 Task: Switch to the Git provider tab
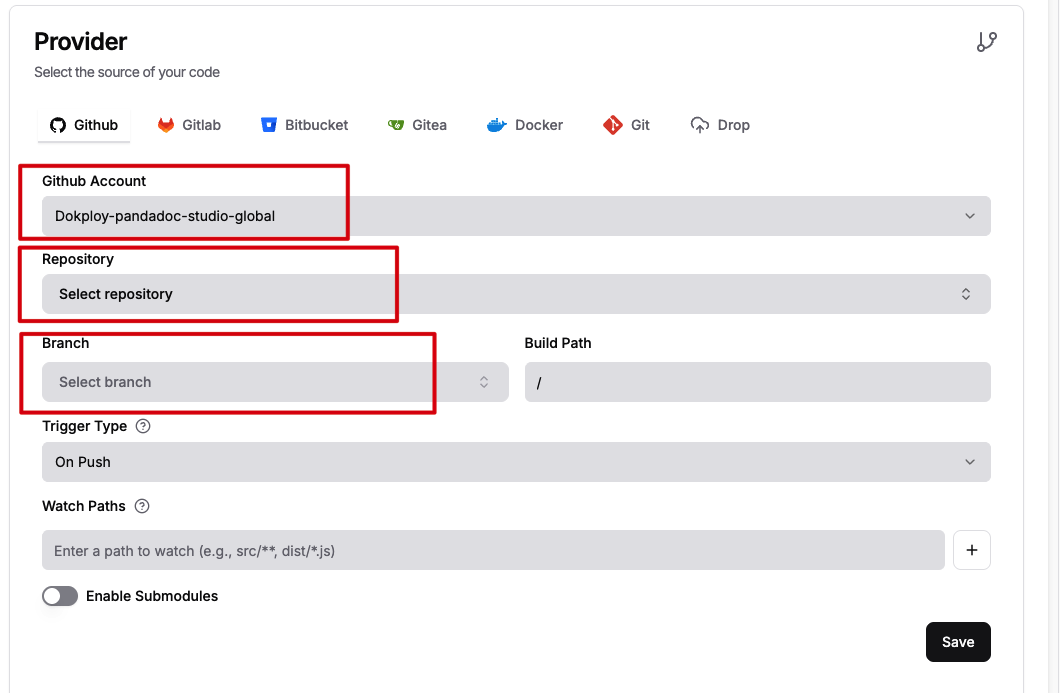[626, 125]
